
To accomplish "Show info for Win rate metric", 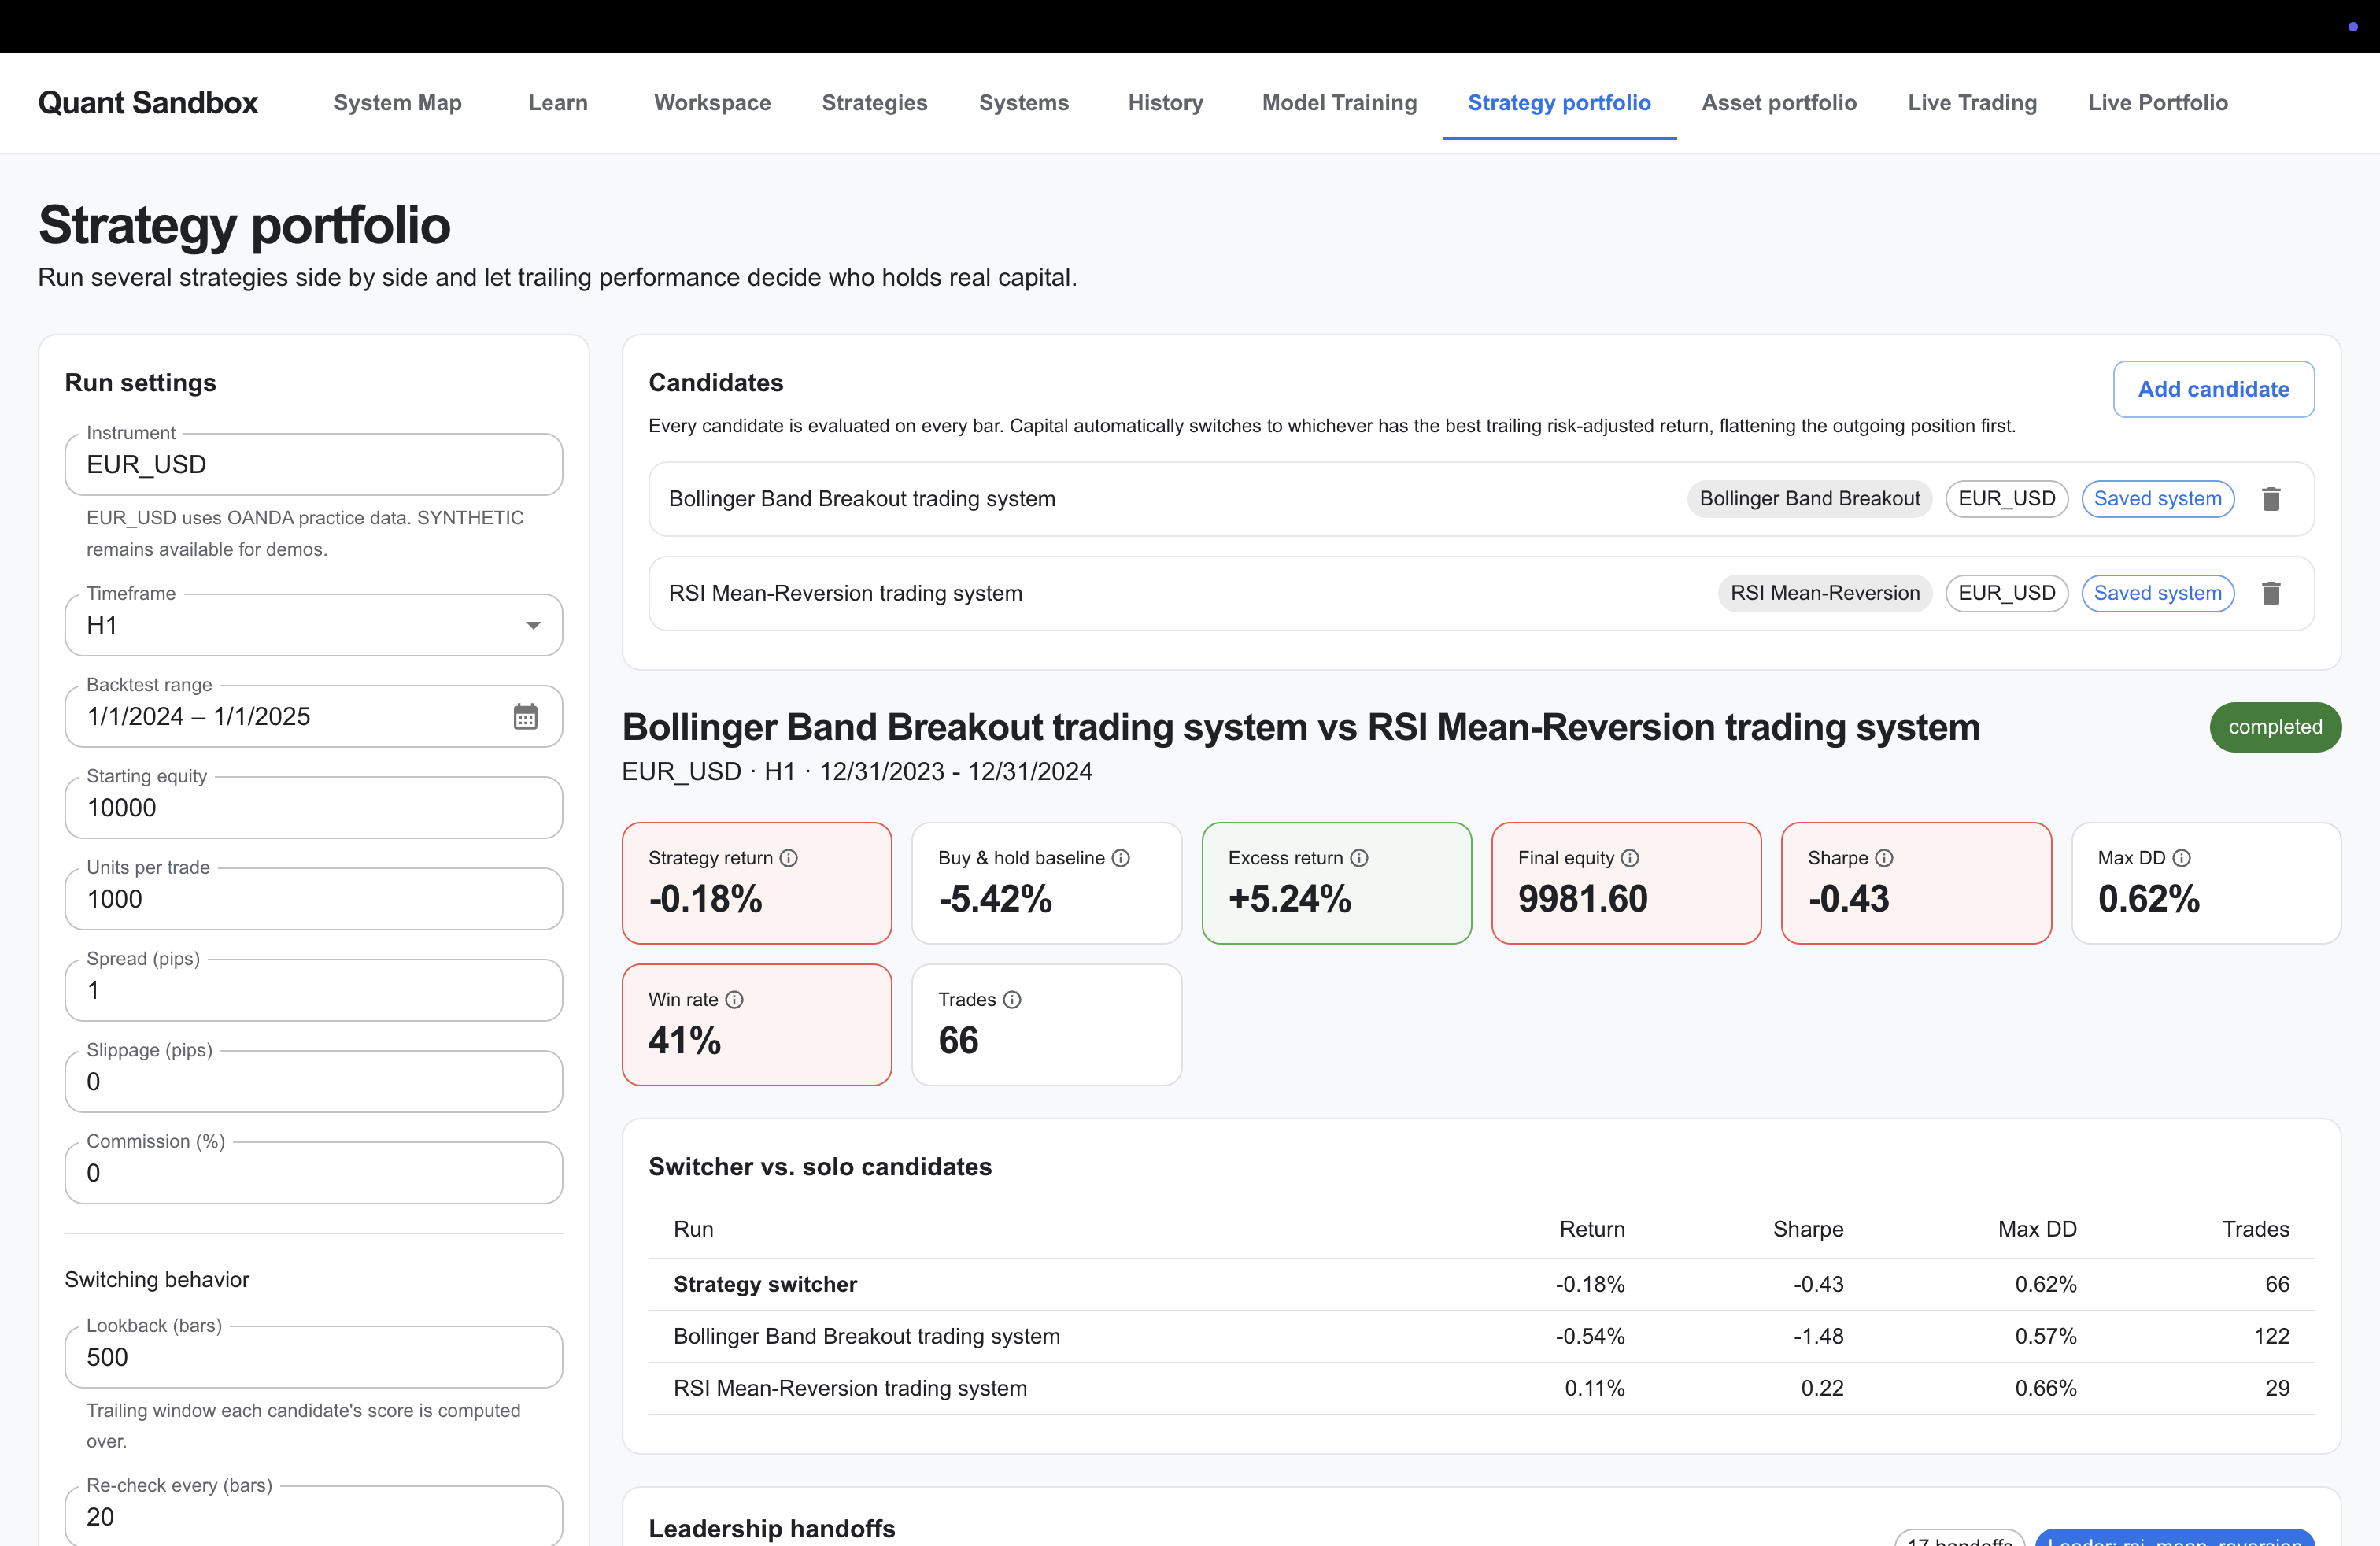I will pyautogui.click(x=734, y=1000).
